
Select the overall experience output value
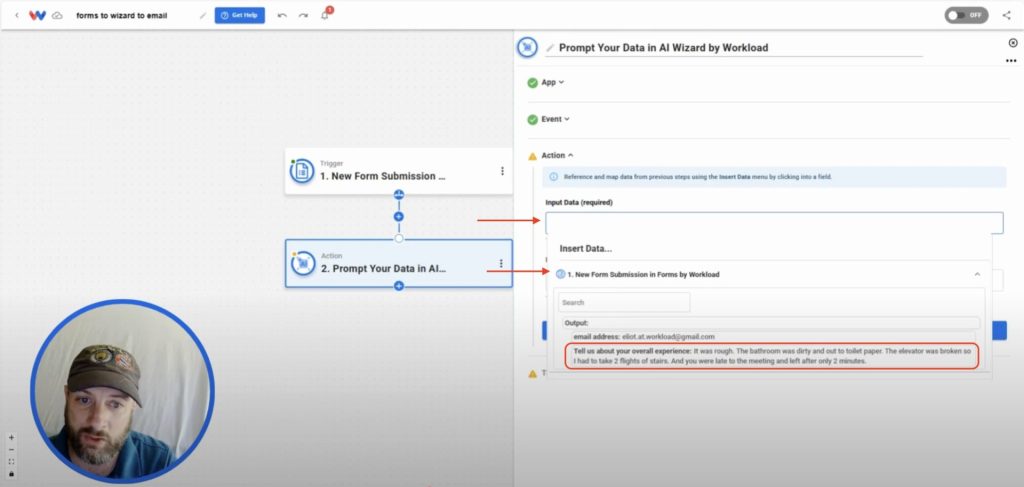click(x=772, y=356)
